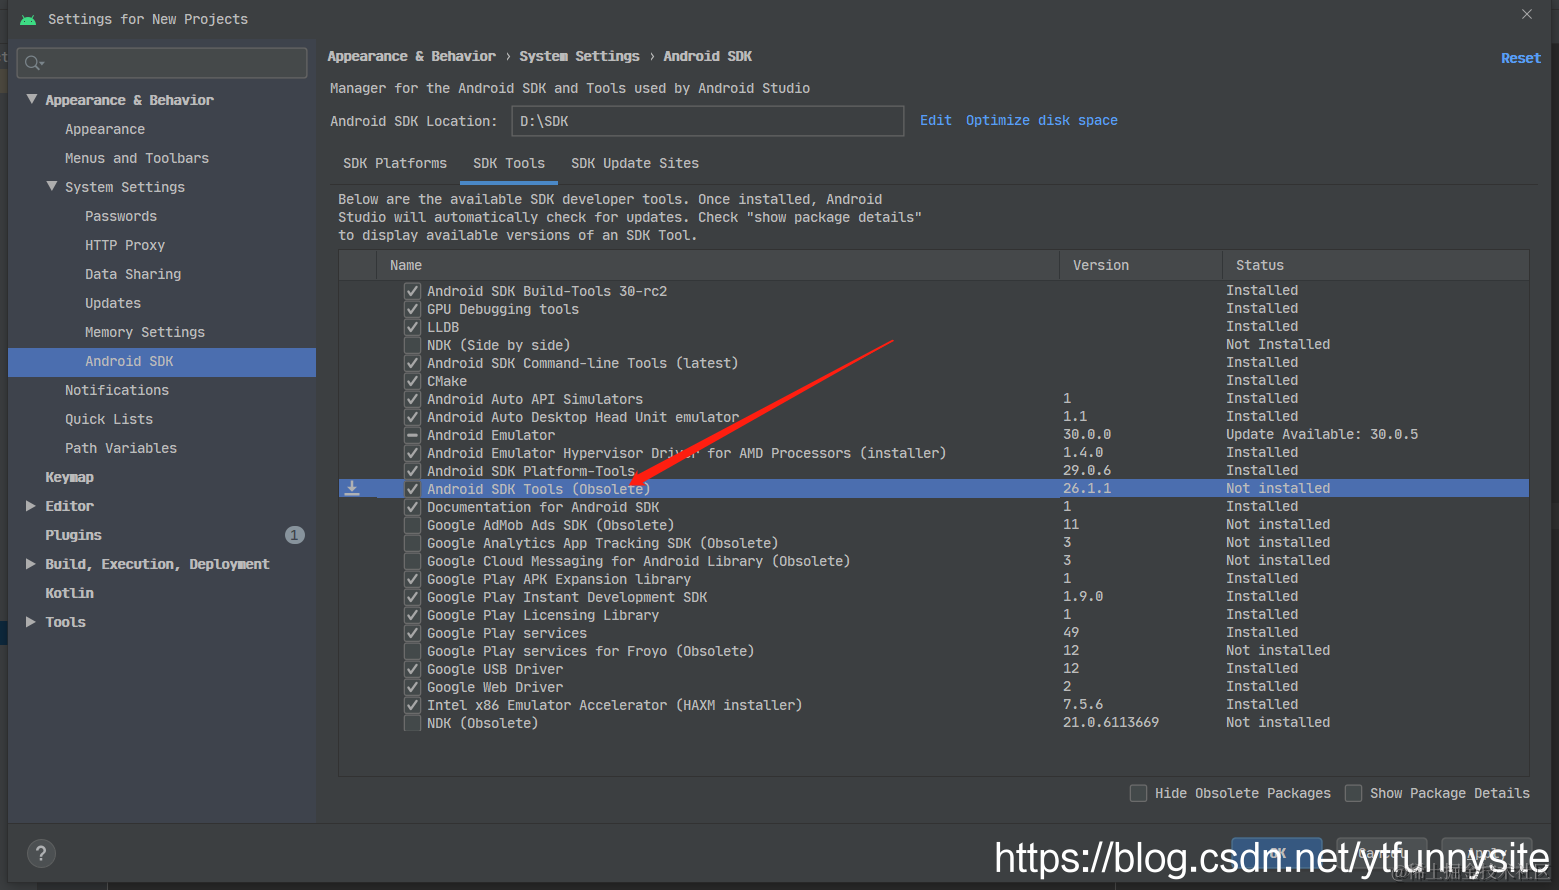Viewport: 1559px width, 890px height.
Task: Expand the Tools settings node
Action: 31,622
